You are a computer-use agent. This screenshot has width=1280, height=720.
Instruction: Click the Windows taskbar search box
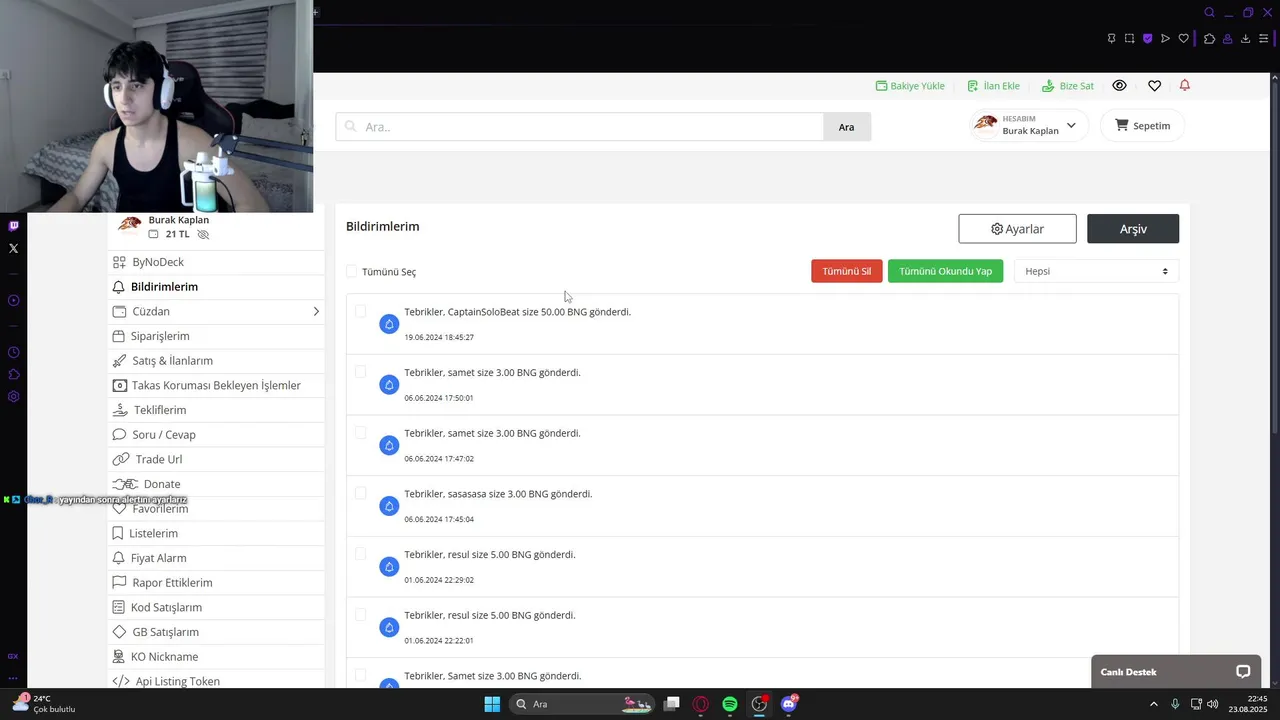(x=582, y=704)
